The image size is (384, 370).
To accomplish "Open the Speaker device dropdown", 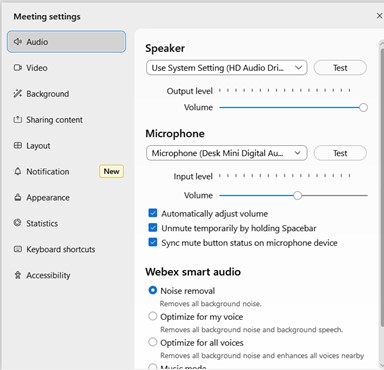I will [x=227, y=68].
